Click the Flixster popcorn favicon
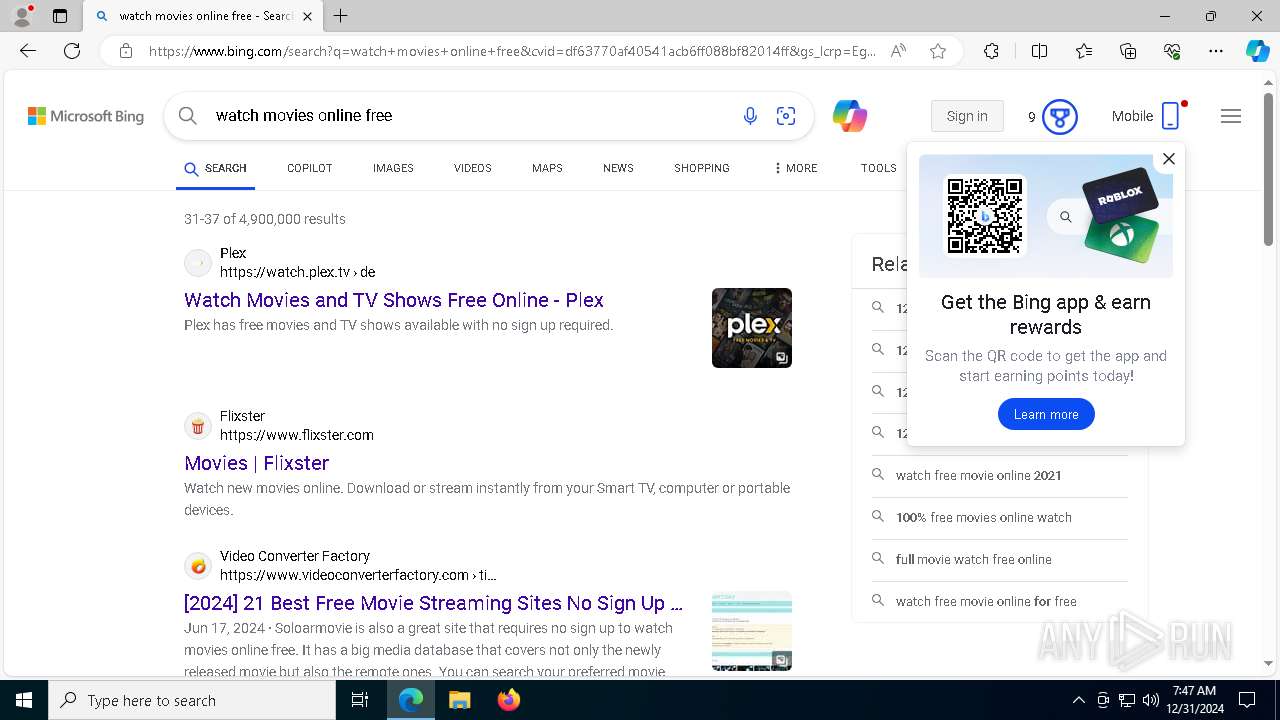This screenshot has height=720, width=1280. [198, 426]
